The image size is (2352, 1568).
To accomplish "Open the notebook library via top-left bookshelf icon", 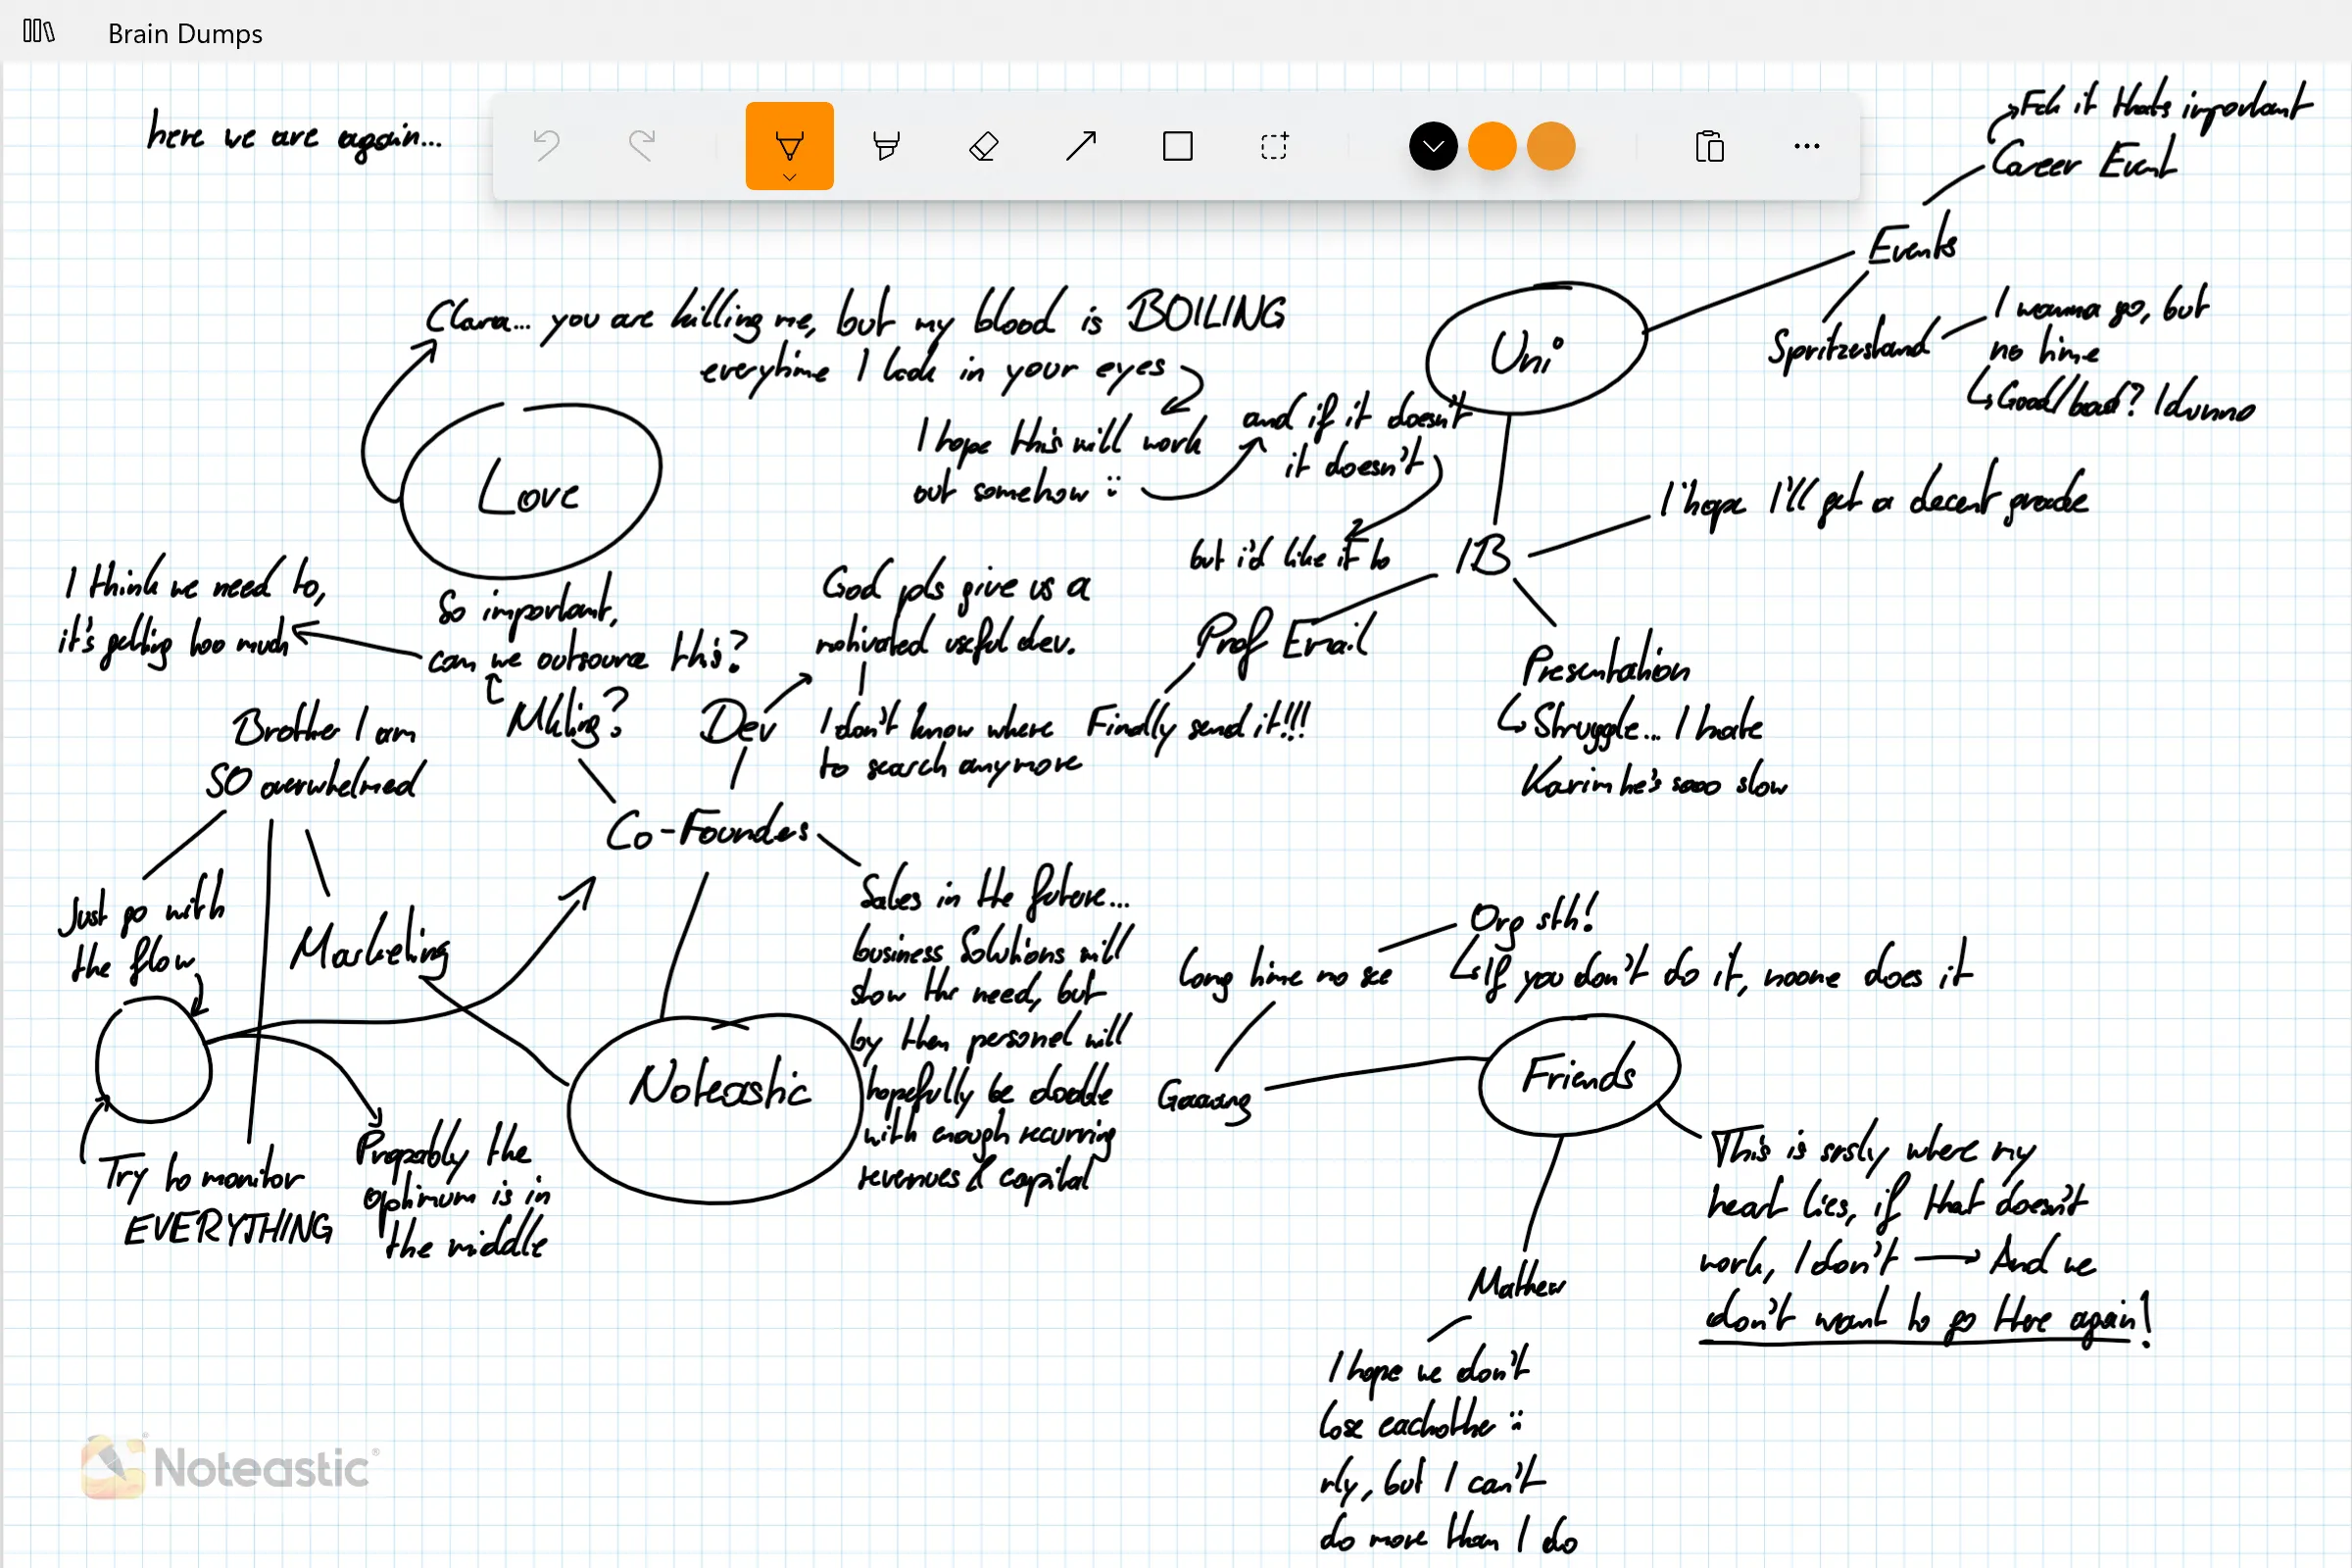I will coord(38,32).
